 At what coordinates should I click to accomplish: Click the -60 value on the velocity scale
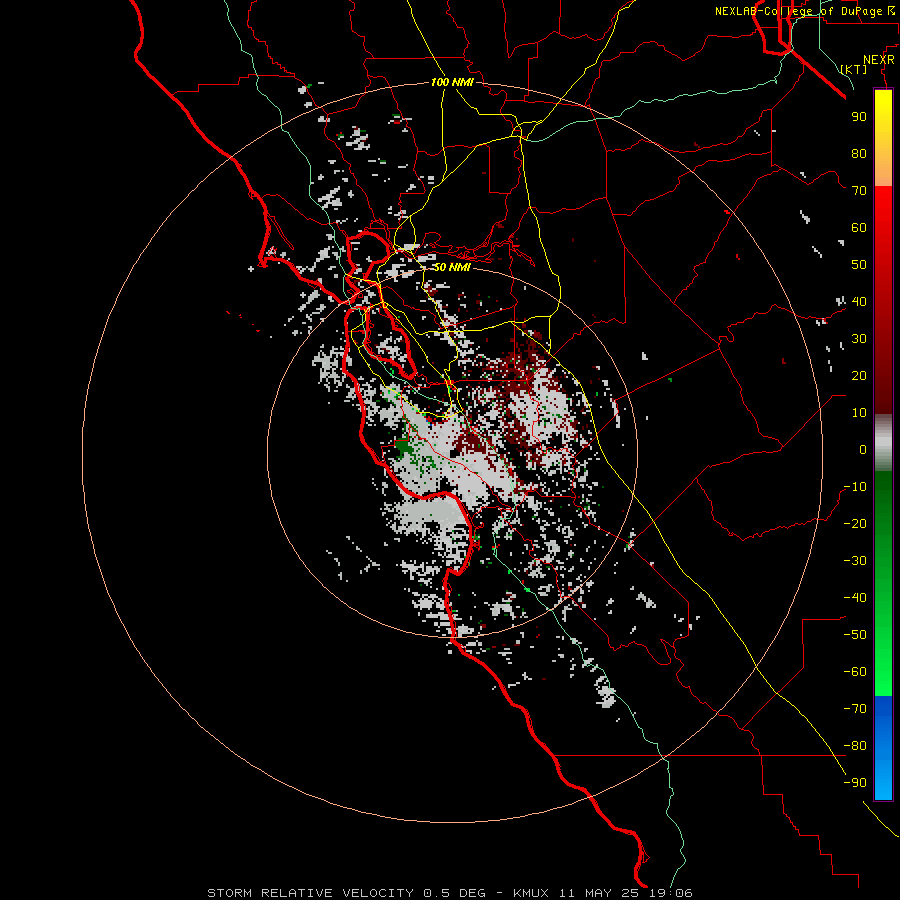click(855, 672)
